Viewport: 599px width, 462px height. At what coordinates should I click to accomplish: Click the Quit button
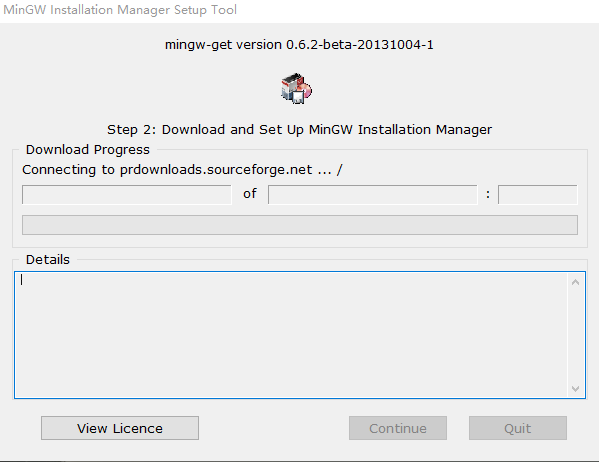pos(518,428)
